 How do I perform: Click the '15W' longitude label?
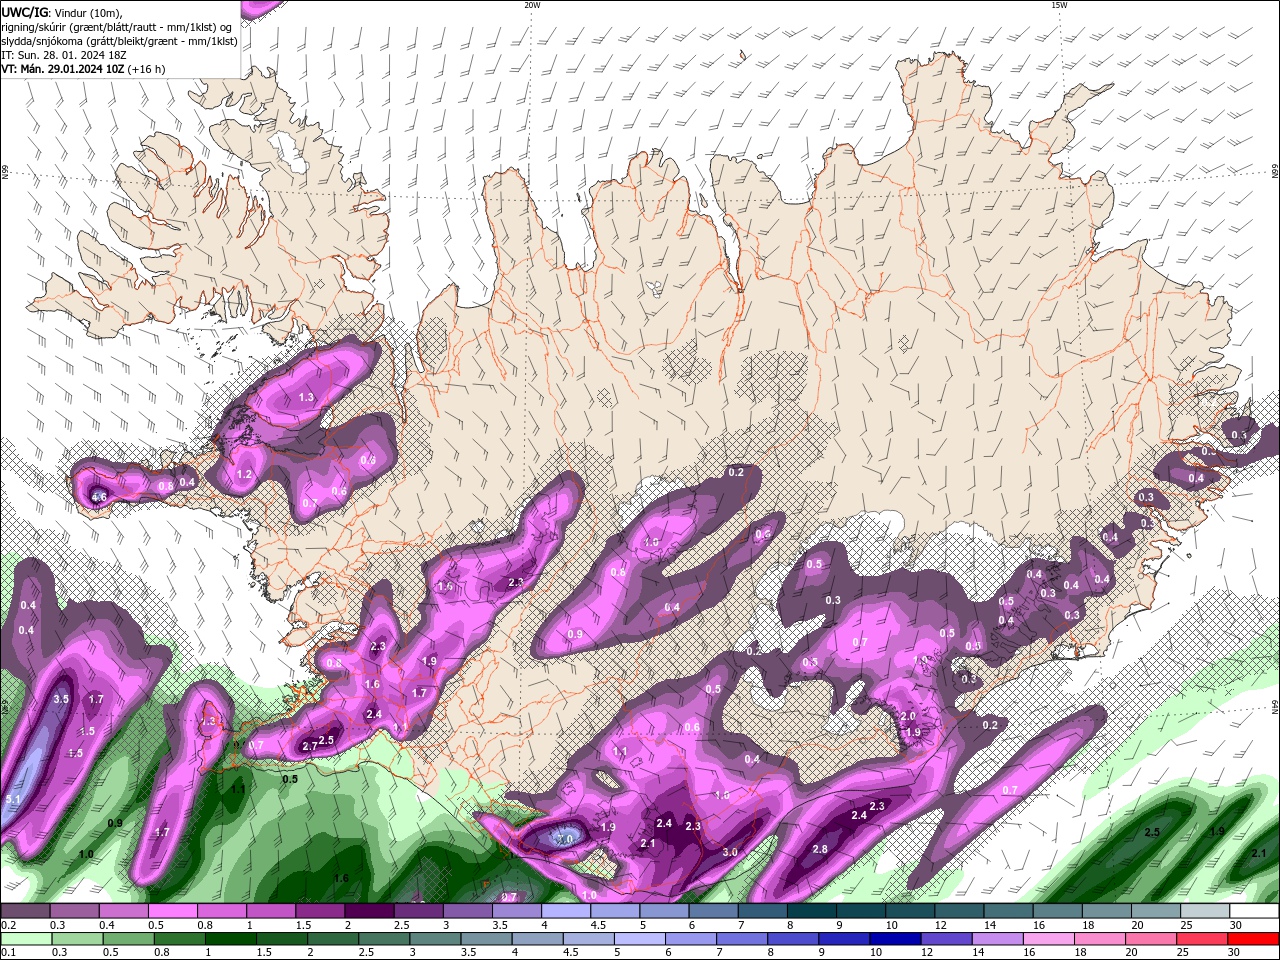[x=1059, y=5]
